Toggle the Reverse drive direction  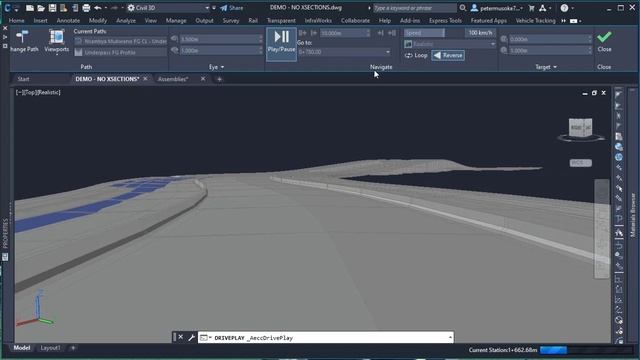448,56
